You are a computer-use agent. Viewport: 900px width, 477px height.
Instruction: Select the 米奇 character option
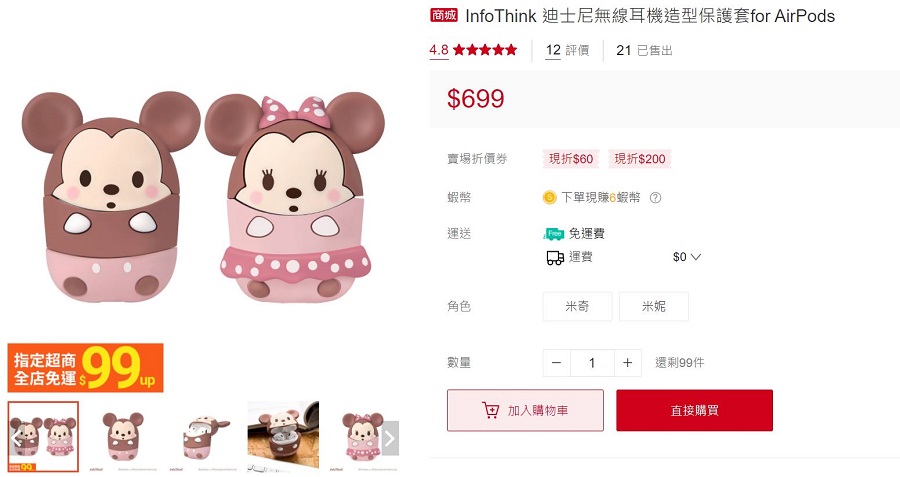point(577,307)
